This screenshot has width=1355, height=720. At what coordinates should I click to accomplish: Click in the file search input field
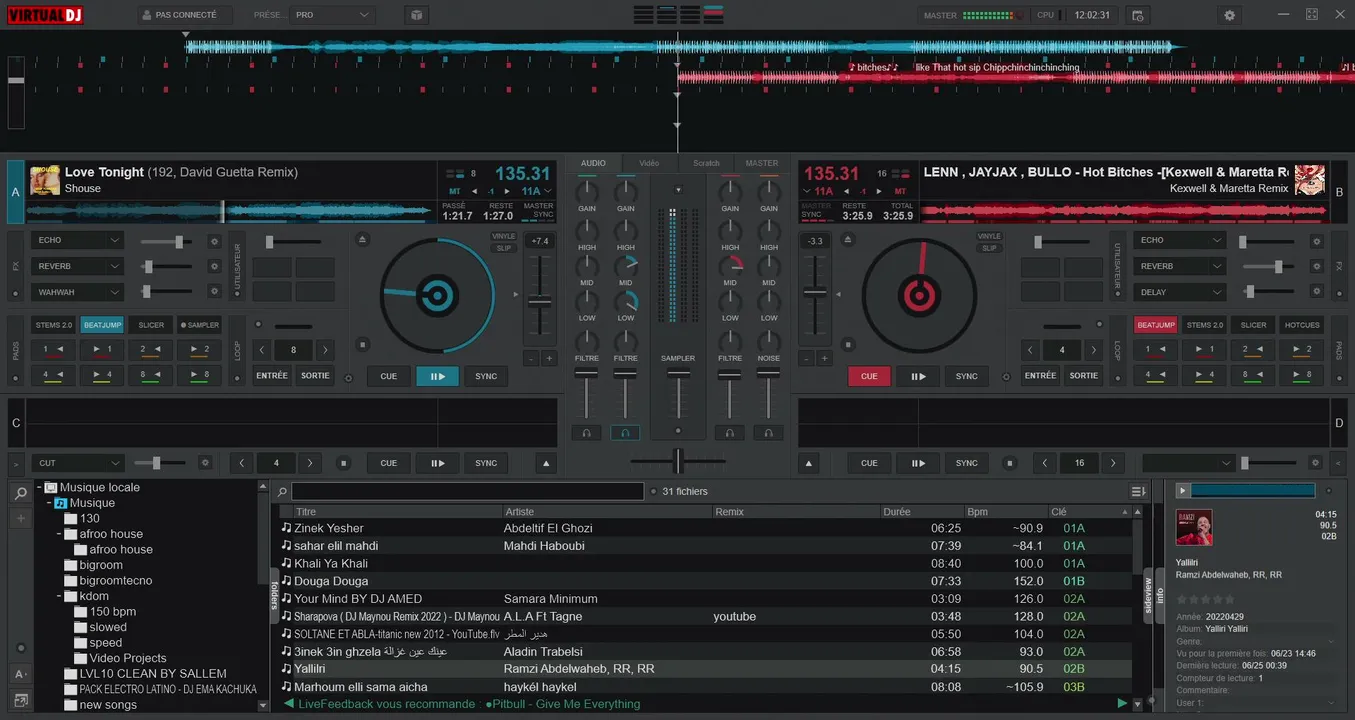(468, 492)
